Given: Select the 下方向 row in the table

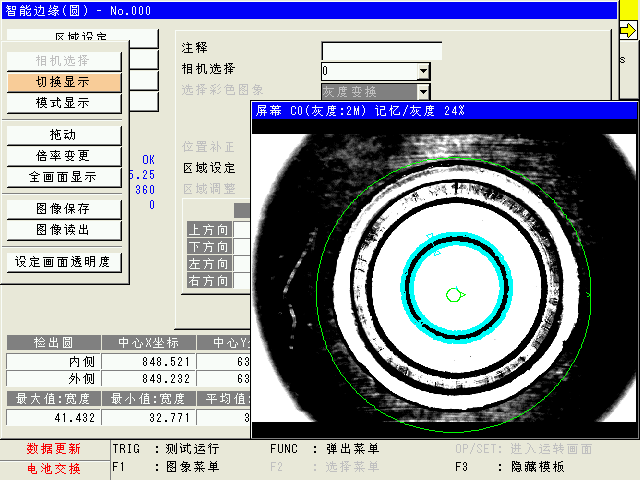Looking at the screenshot, I should pos(209,247).
